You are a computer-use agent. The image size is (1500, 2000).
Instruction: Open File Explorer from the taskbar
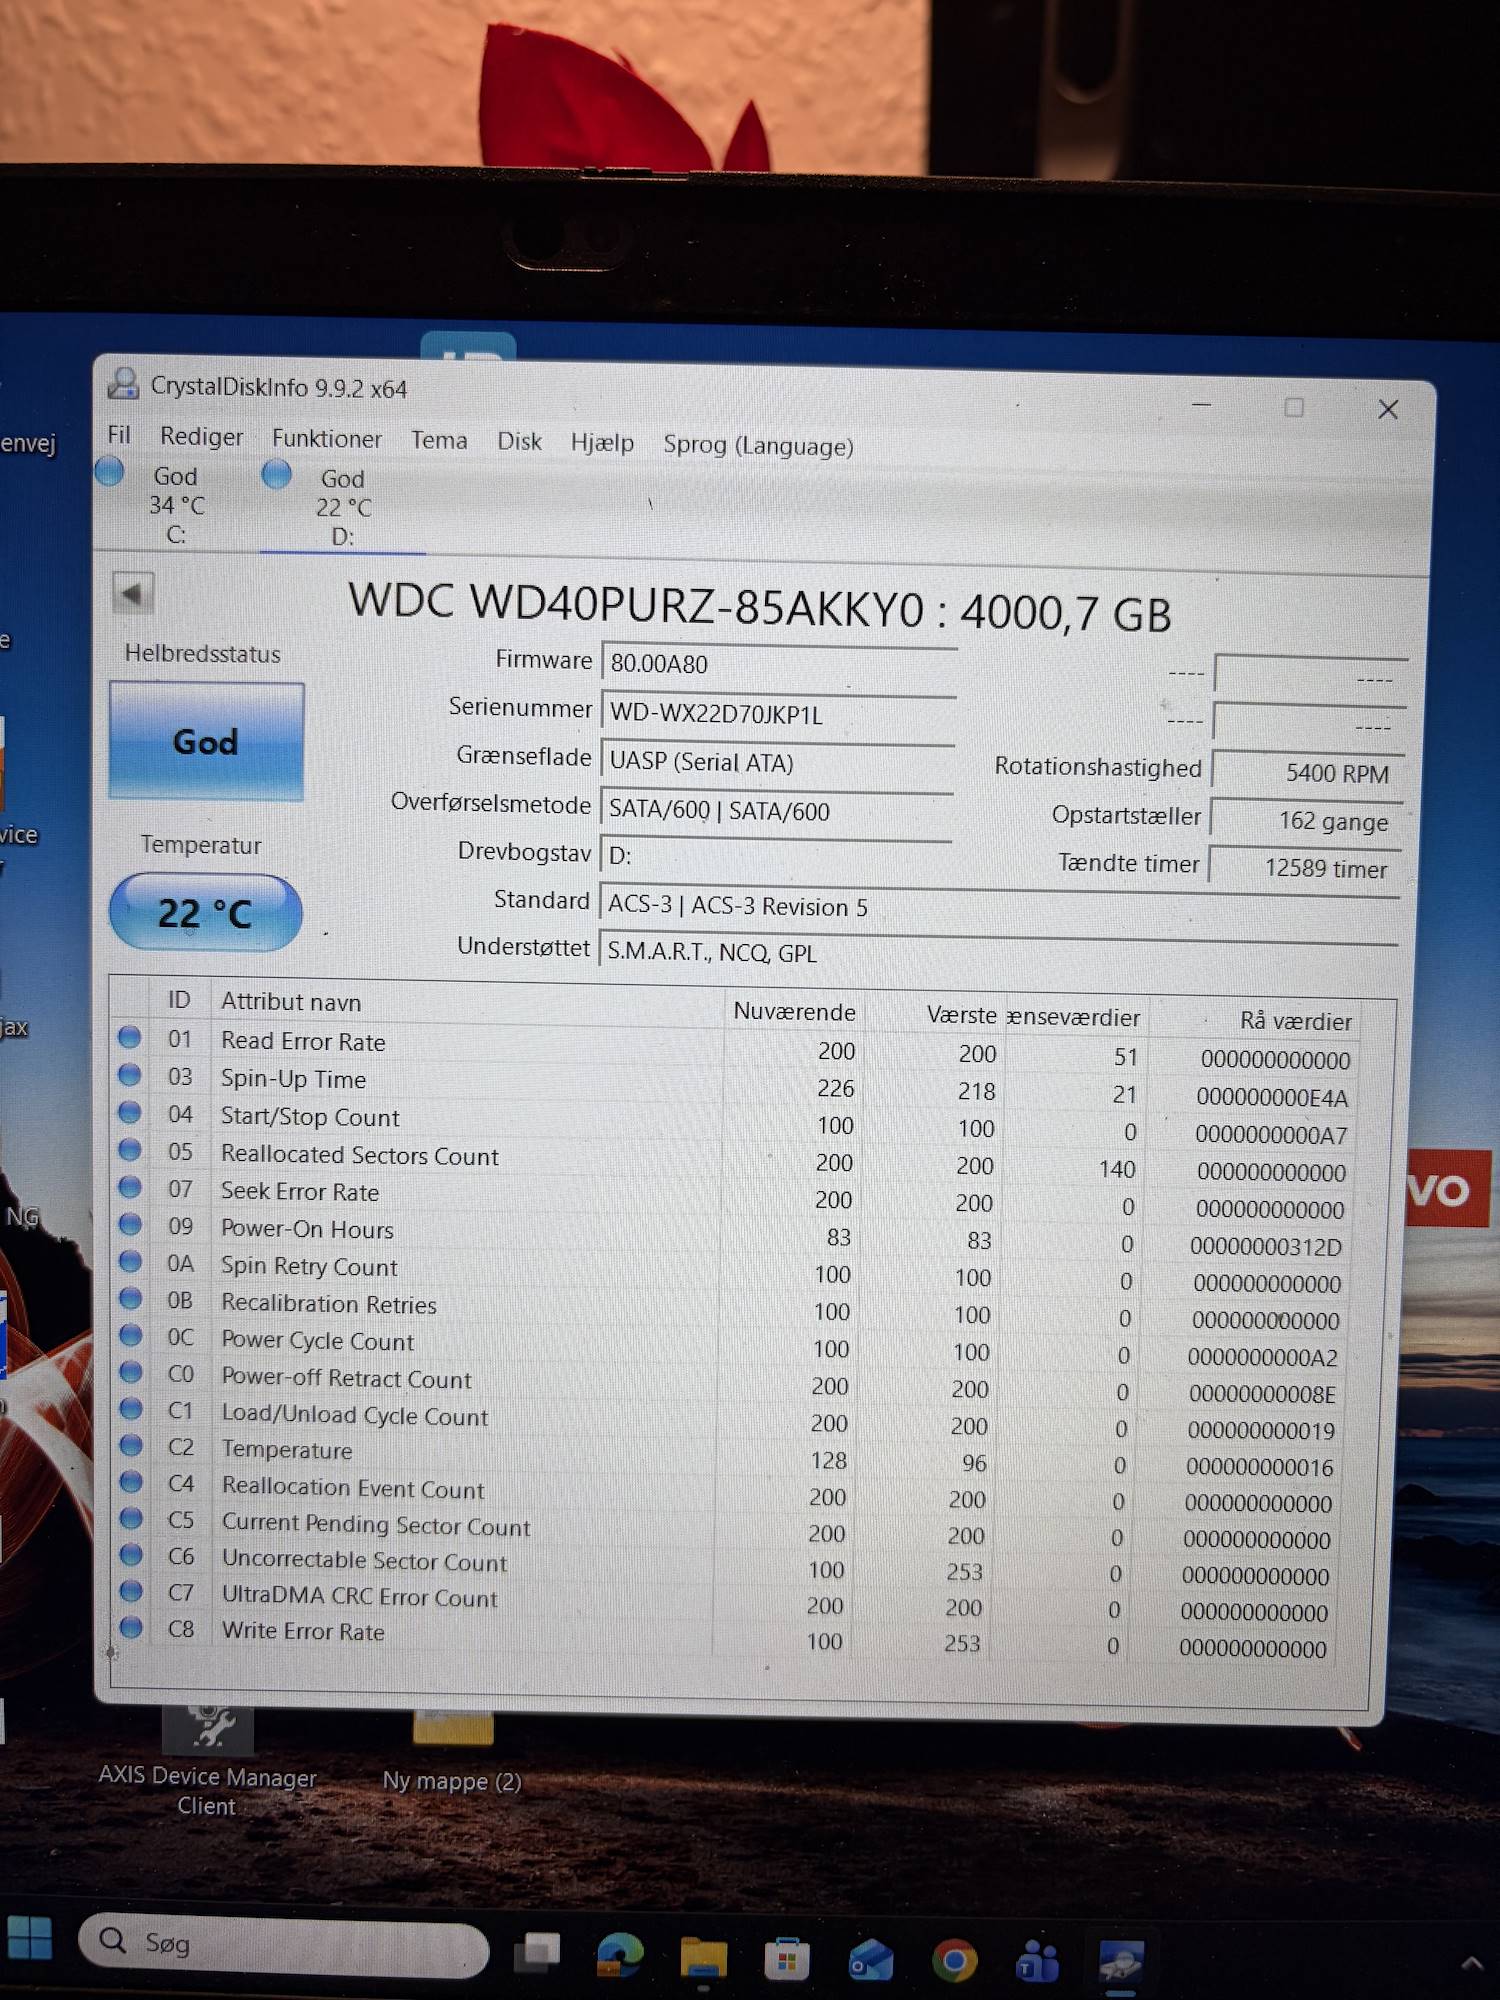click(x=703, y=1957)
